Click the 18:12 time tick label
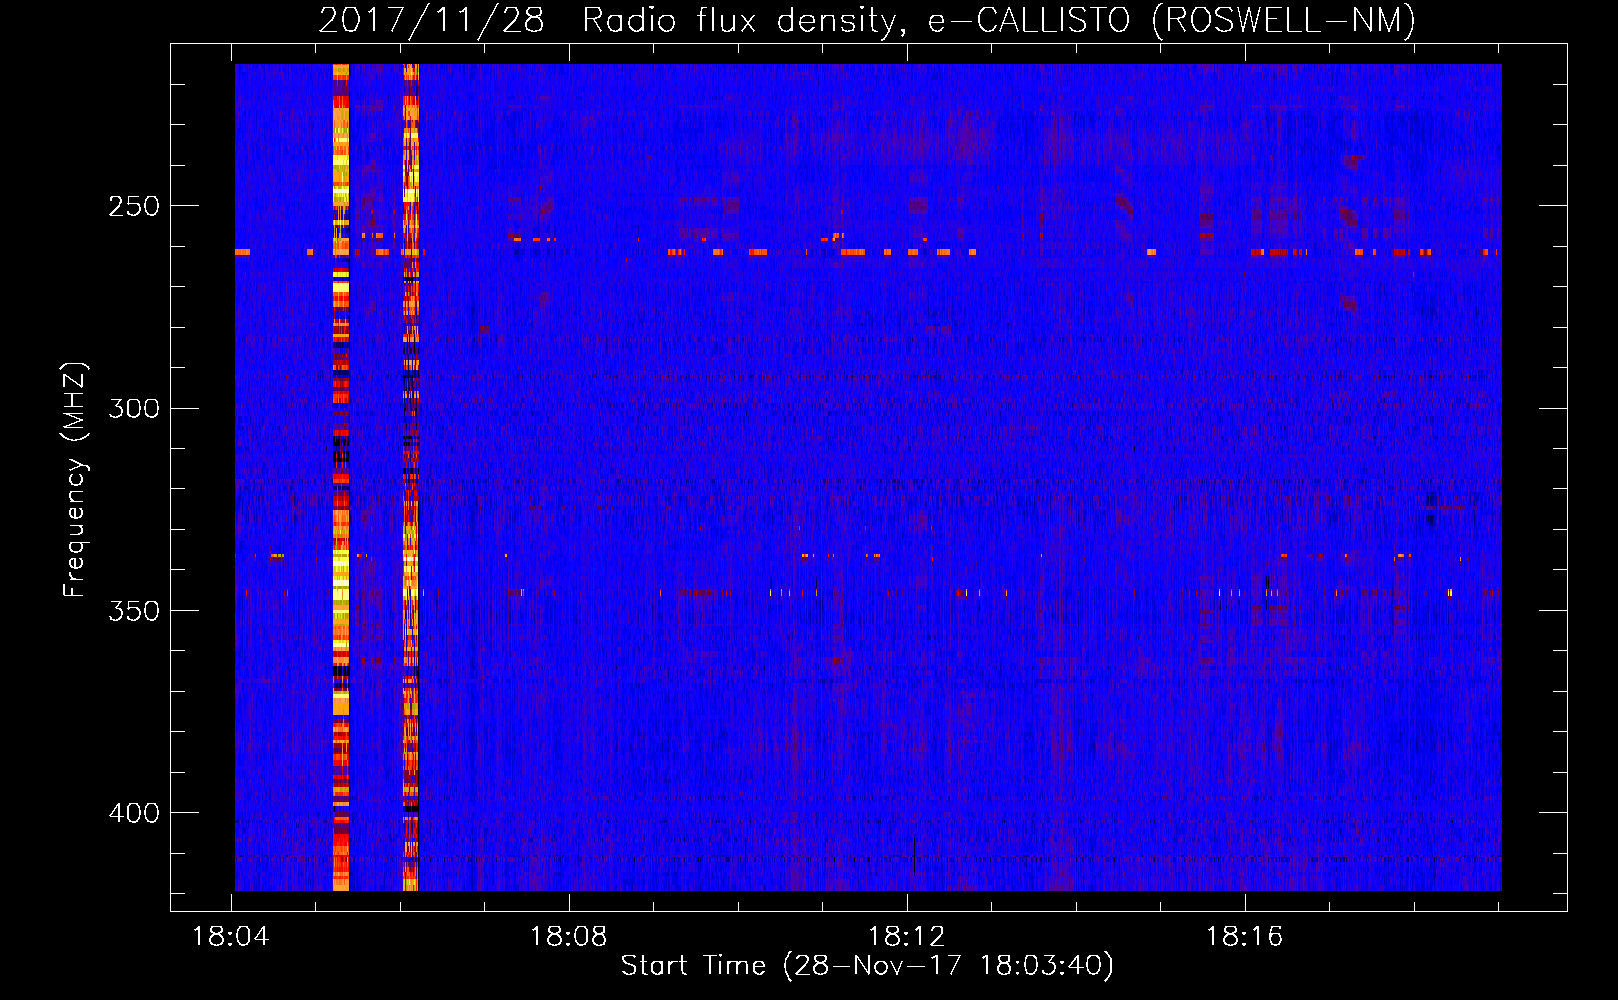The image size is (1618, 1000). click(x=906, y=937)
